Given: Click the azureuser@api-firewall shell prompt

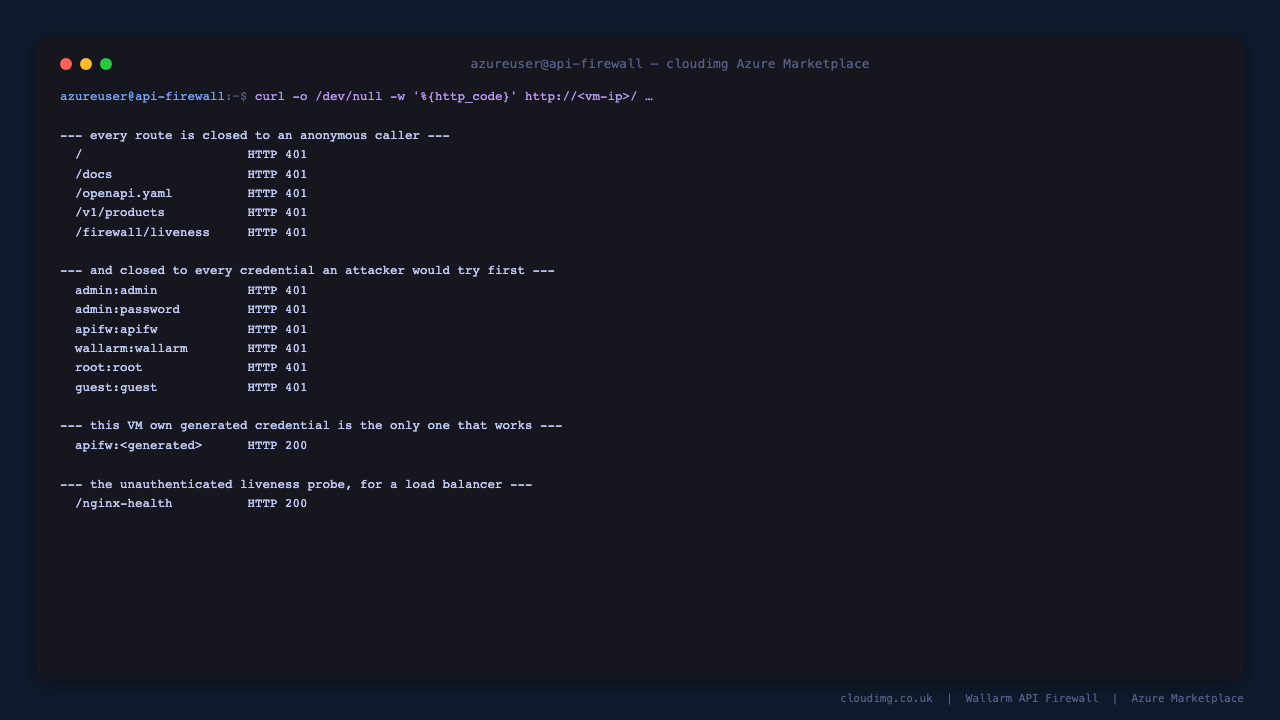Looking at the screenshot, I should click(x=153, y=97).
